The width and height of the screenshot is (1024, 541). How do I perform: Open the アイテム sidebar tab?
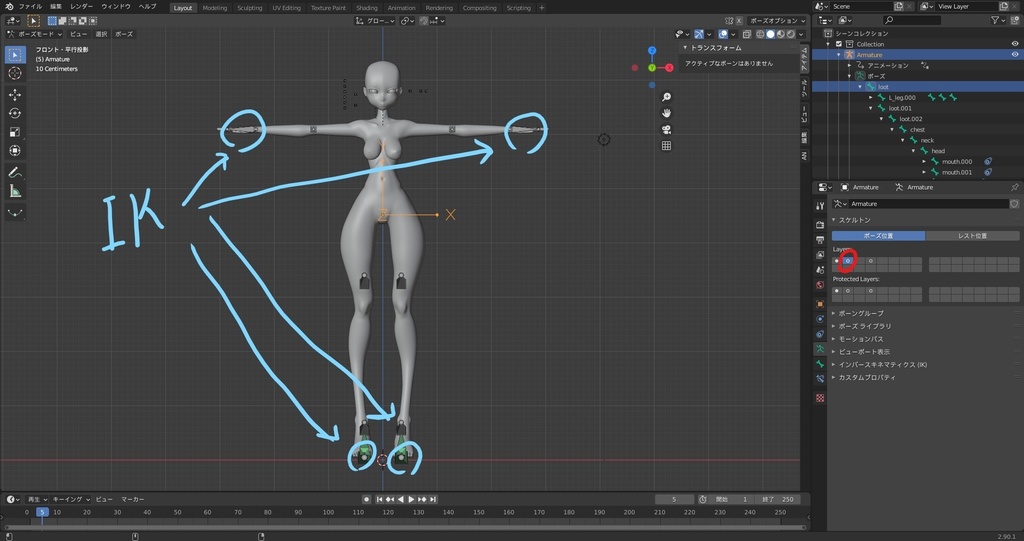click(804, 59)
